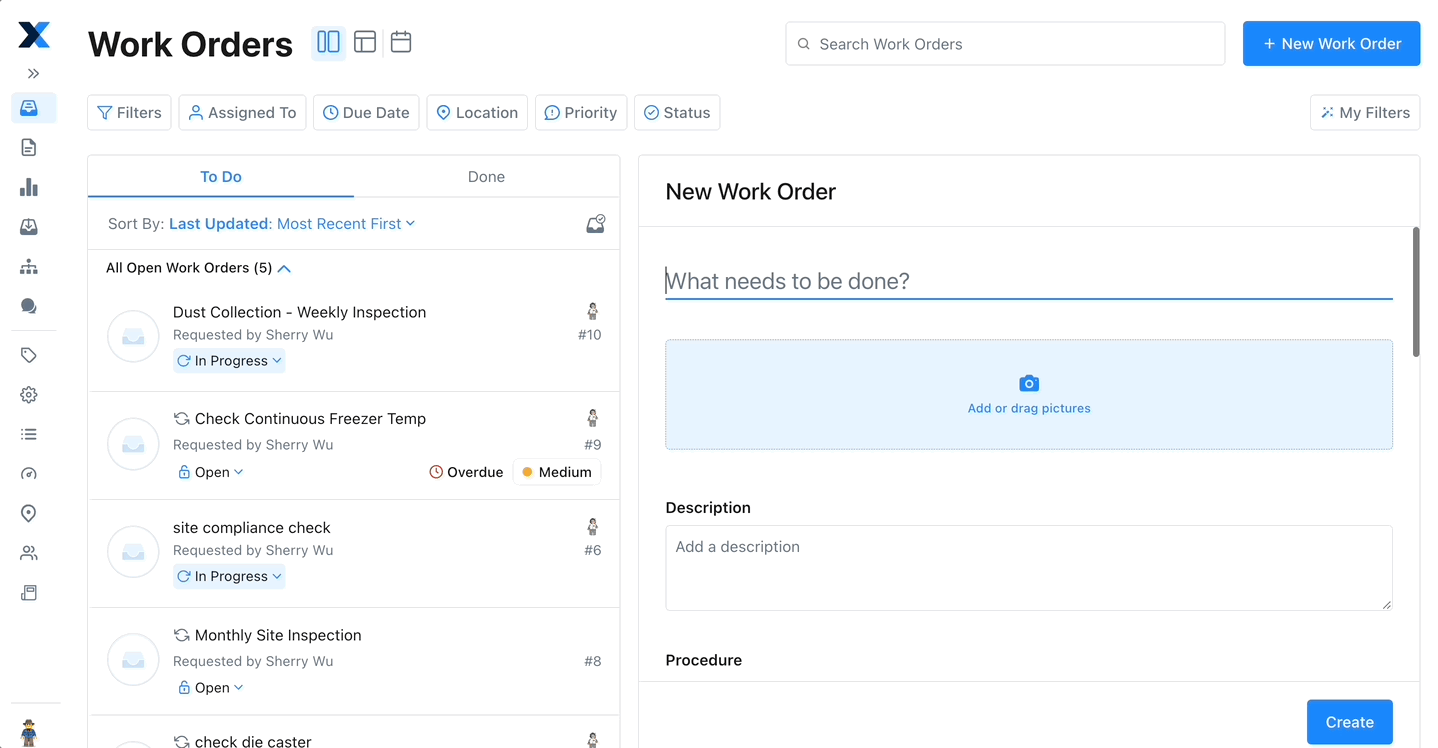The width and height of the screenshot is (1438, 748).
Task: Open the Due Date filter
Action: coord(366,113)
